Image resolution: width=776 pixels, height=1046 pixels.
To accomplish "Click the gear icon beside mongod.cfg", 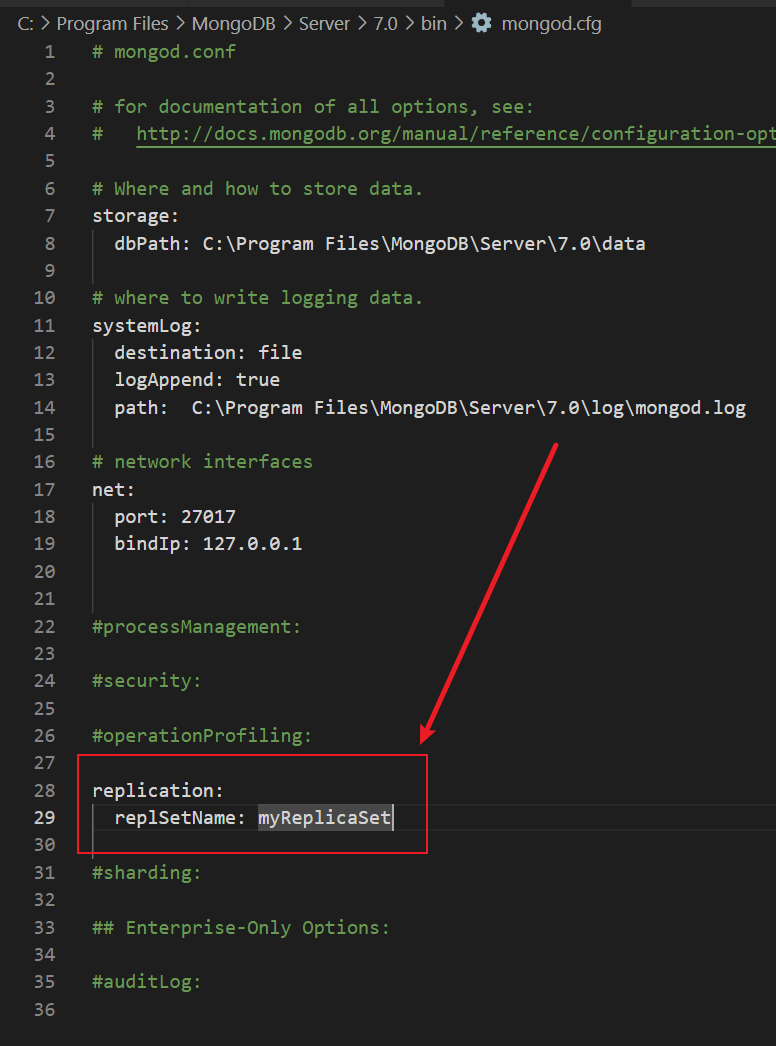I will coord(481,23).
